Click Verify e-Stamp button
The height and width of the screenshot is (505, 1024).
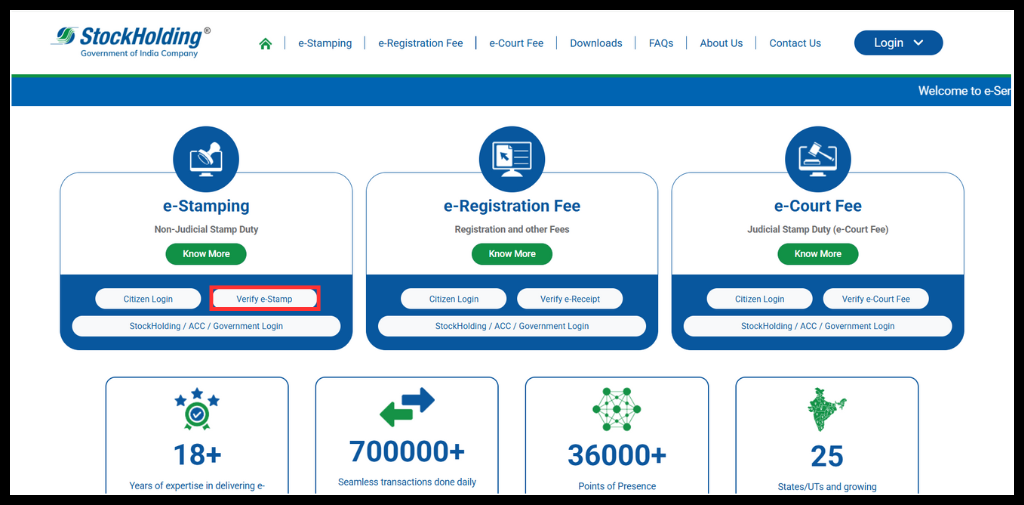tap(264, 299)
